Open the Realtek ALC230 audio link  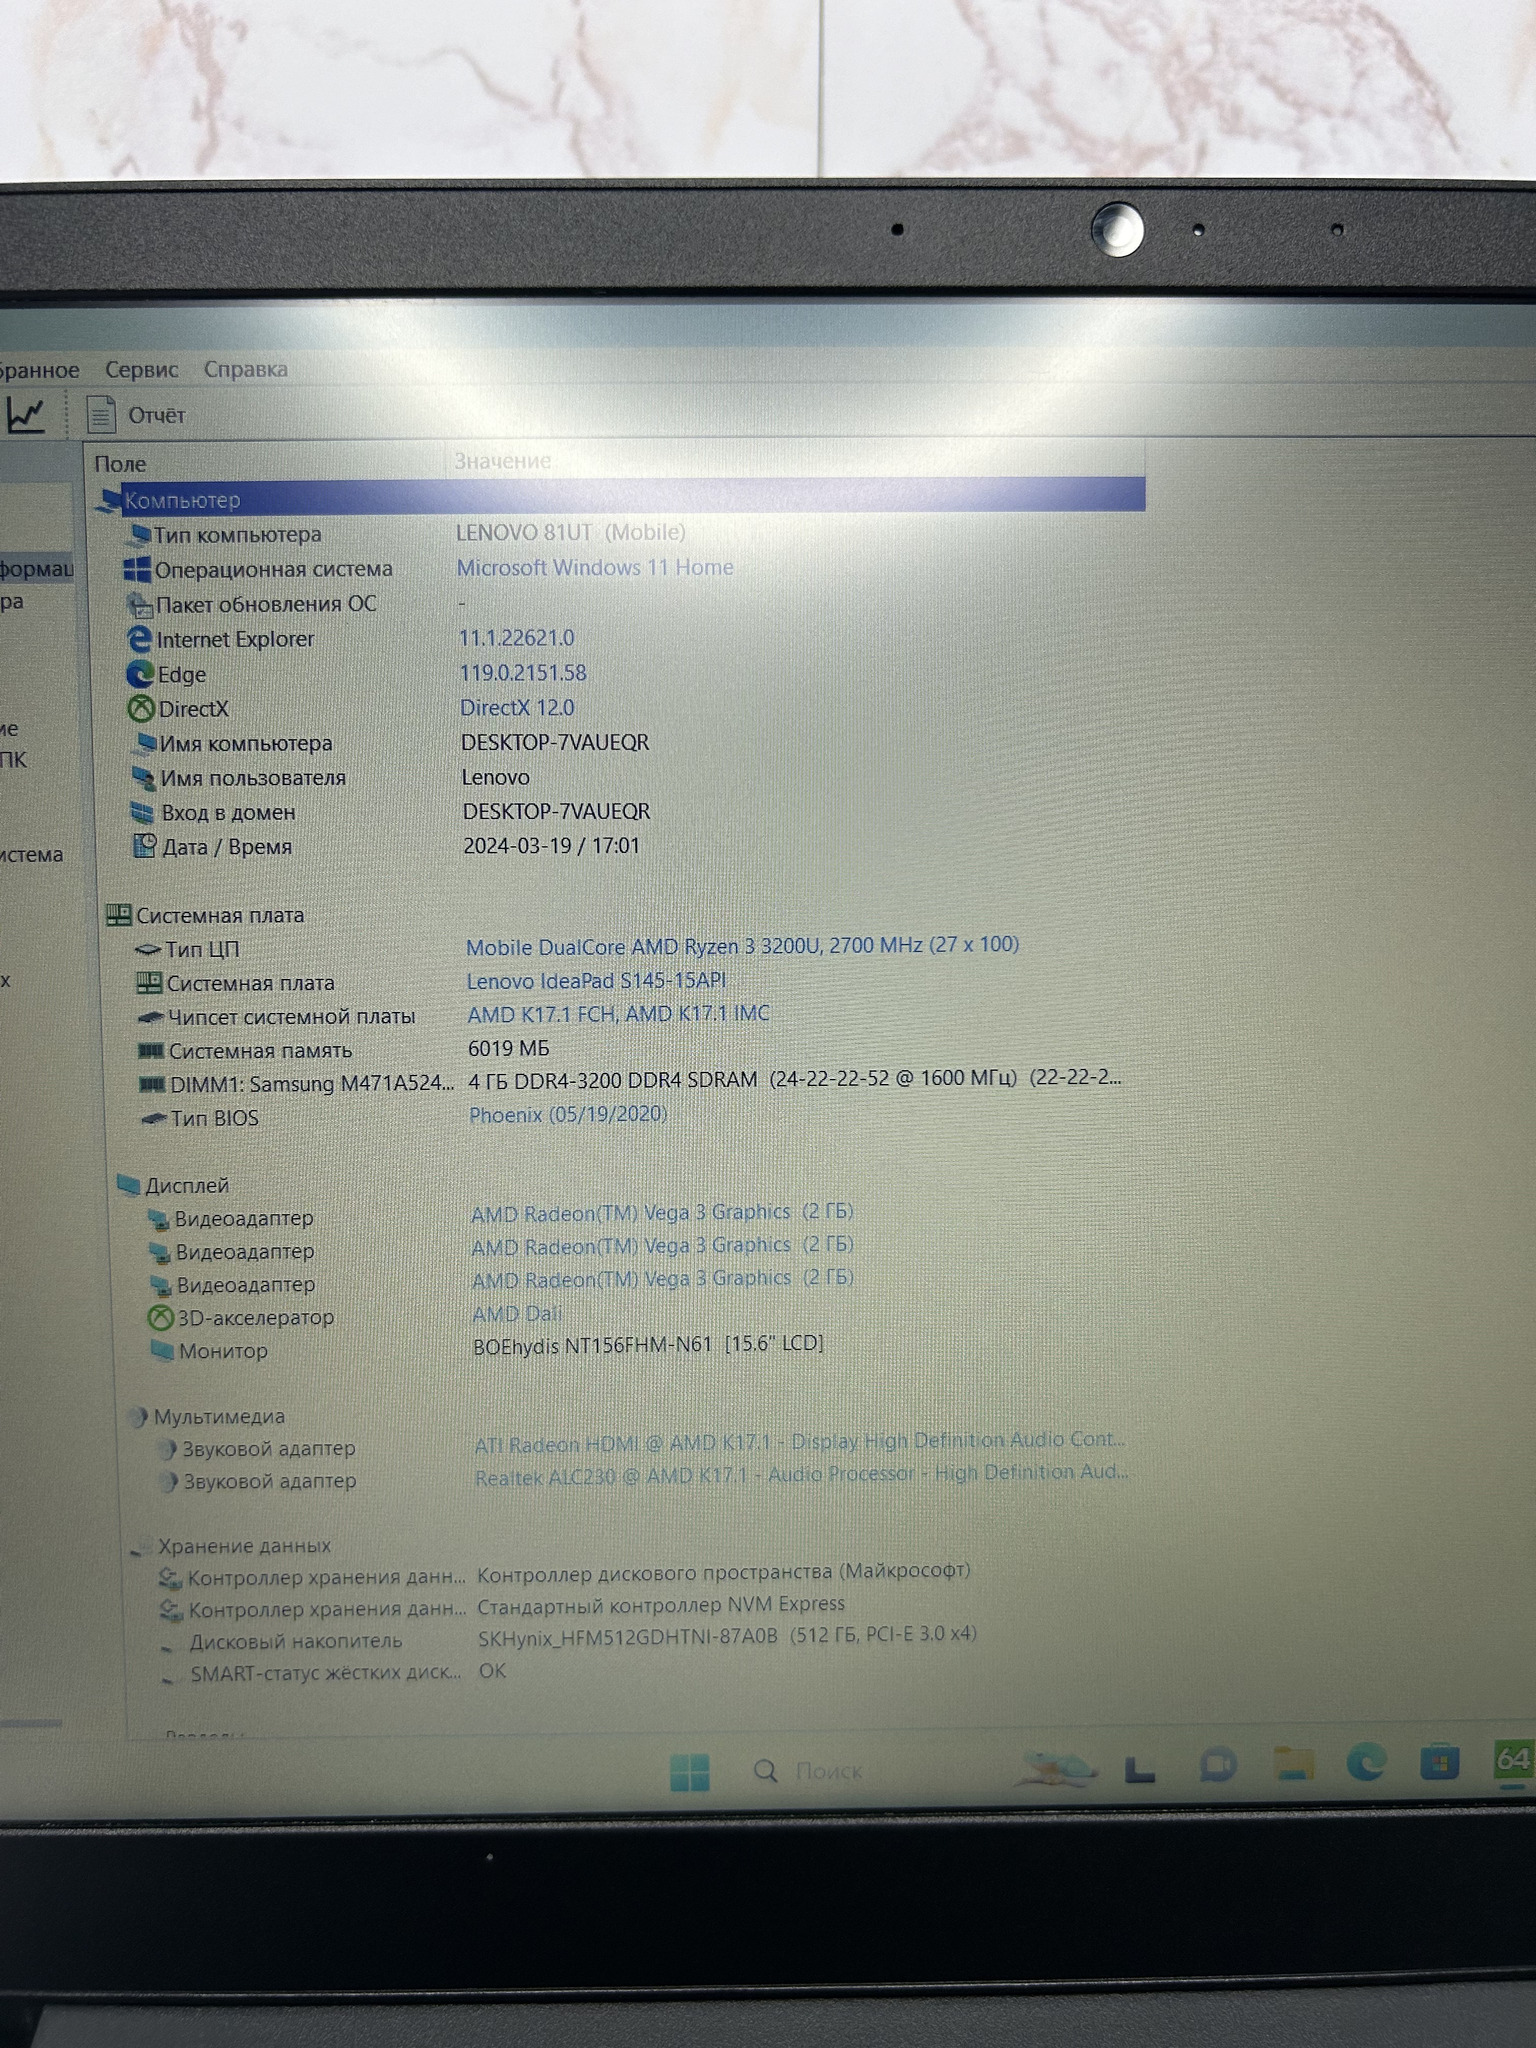(802, 1474)
